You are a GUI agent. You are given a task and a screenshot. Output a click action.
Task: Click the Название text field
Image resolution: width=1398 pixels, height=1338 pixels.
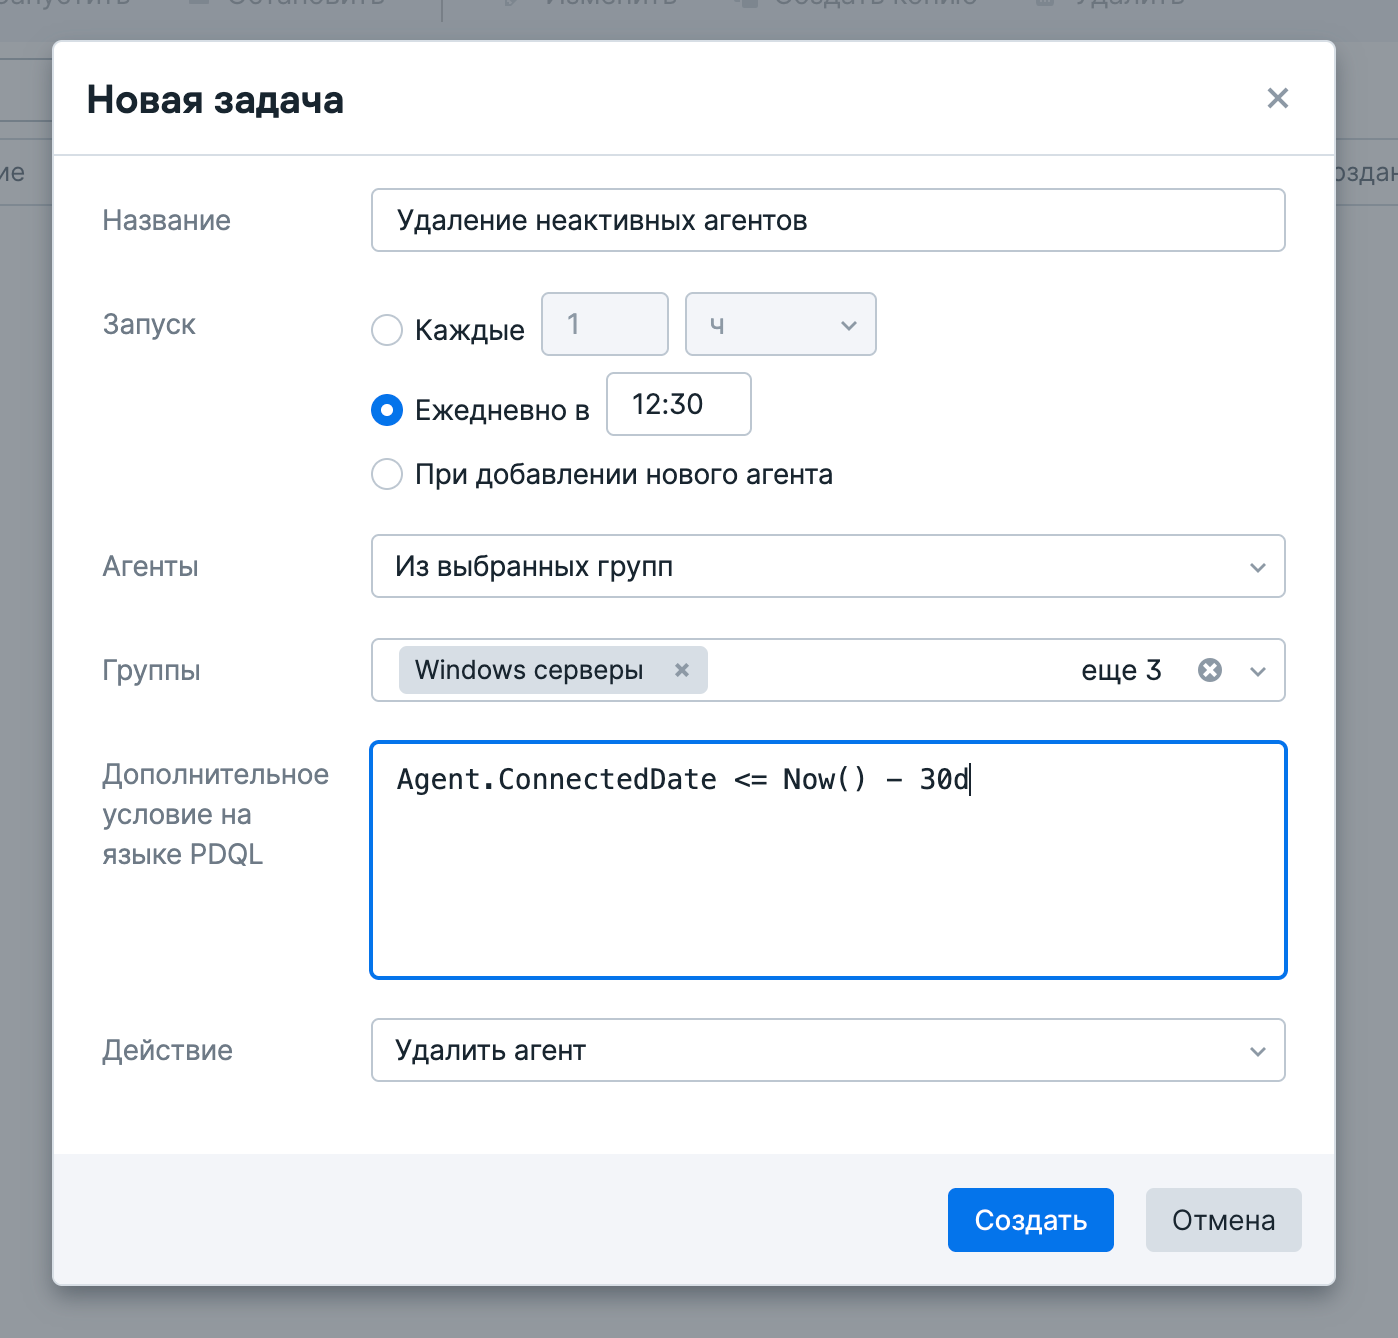[x=827, y=220]
